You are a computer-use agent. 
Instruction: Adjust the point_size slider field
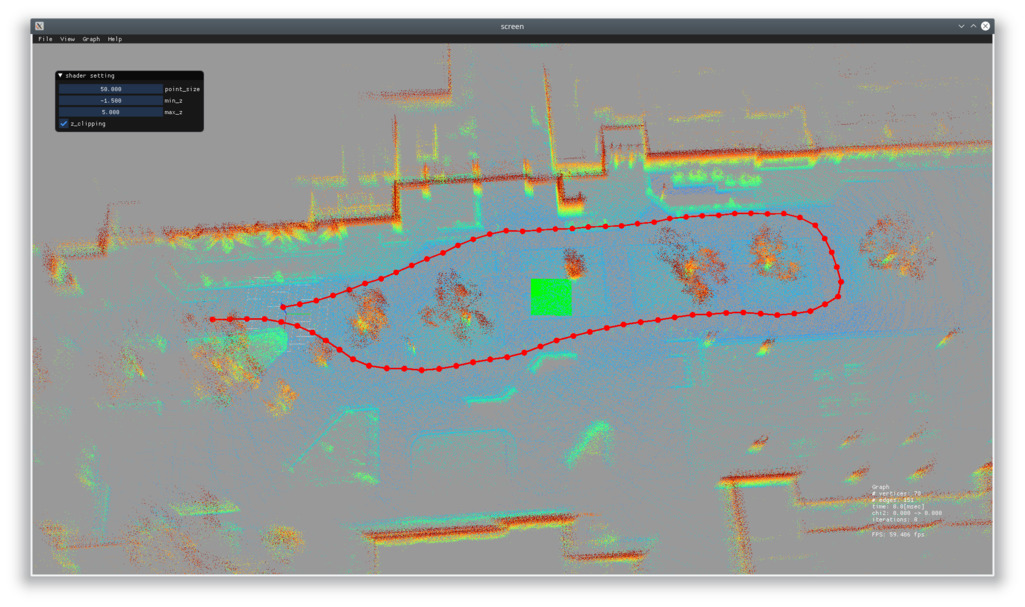tap(110, 89)
